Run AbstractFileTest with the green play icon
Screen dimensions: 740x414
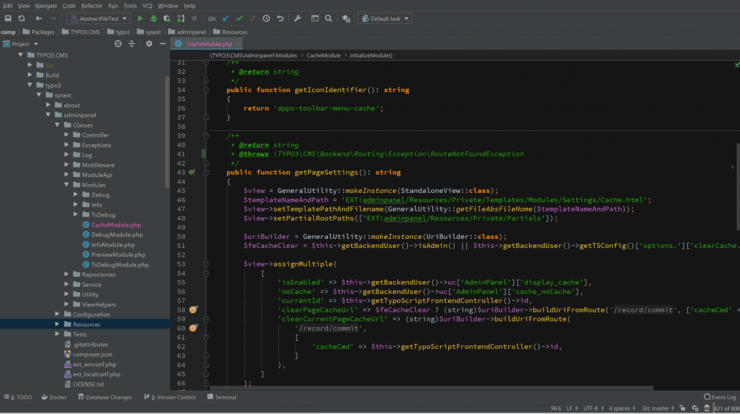click(x=140, y=18)
